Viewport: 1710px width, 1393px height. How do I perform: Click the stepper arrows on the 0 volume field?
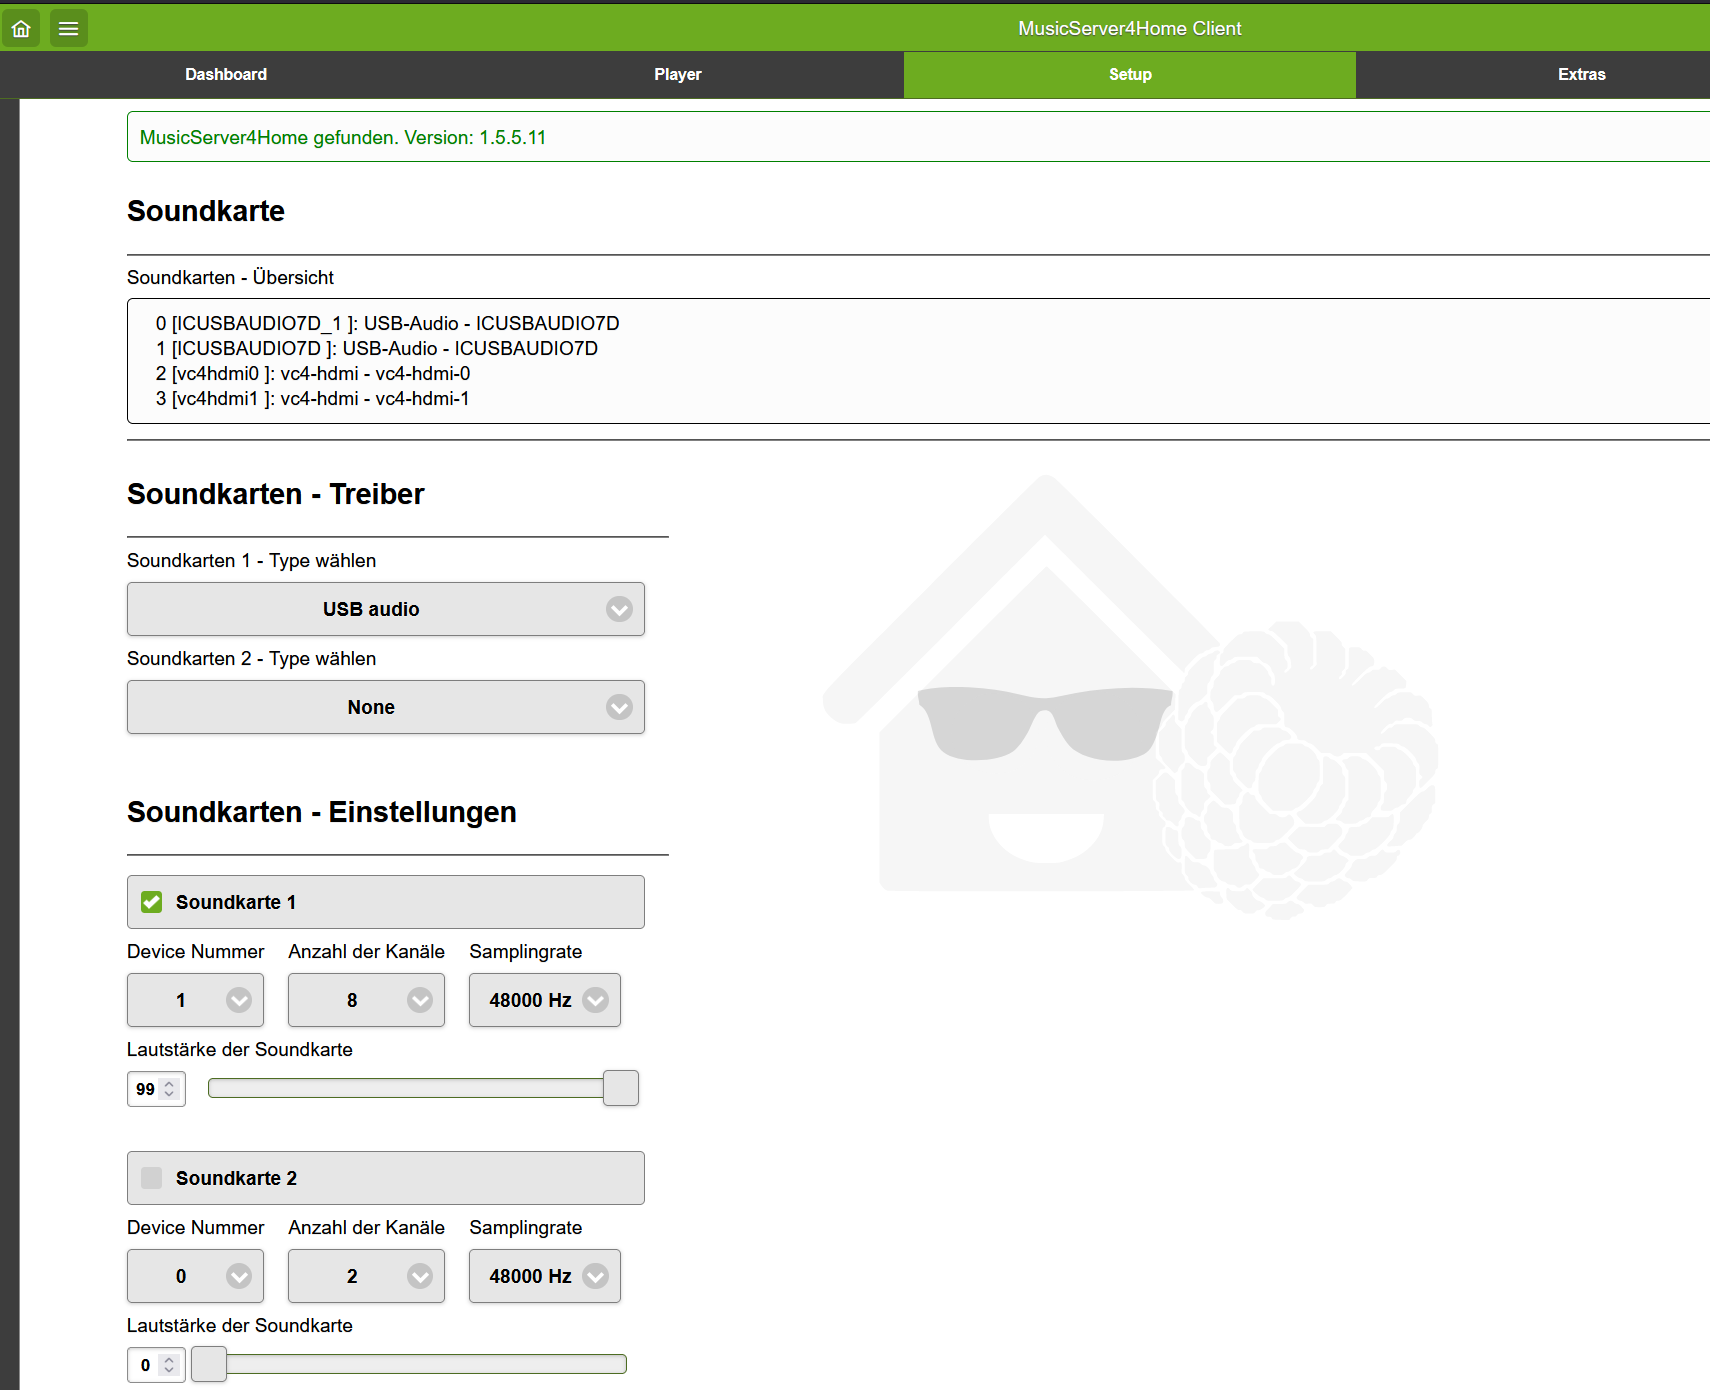[169, 1365]
